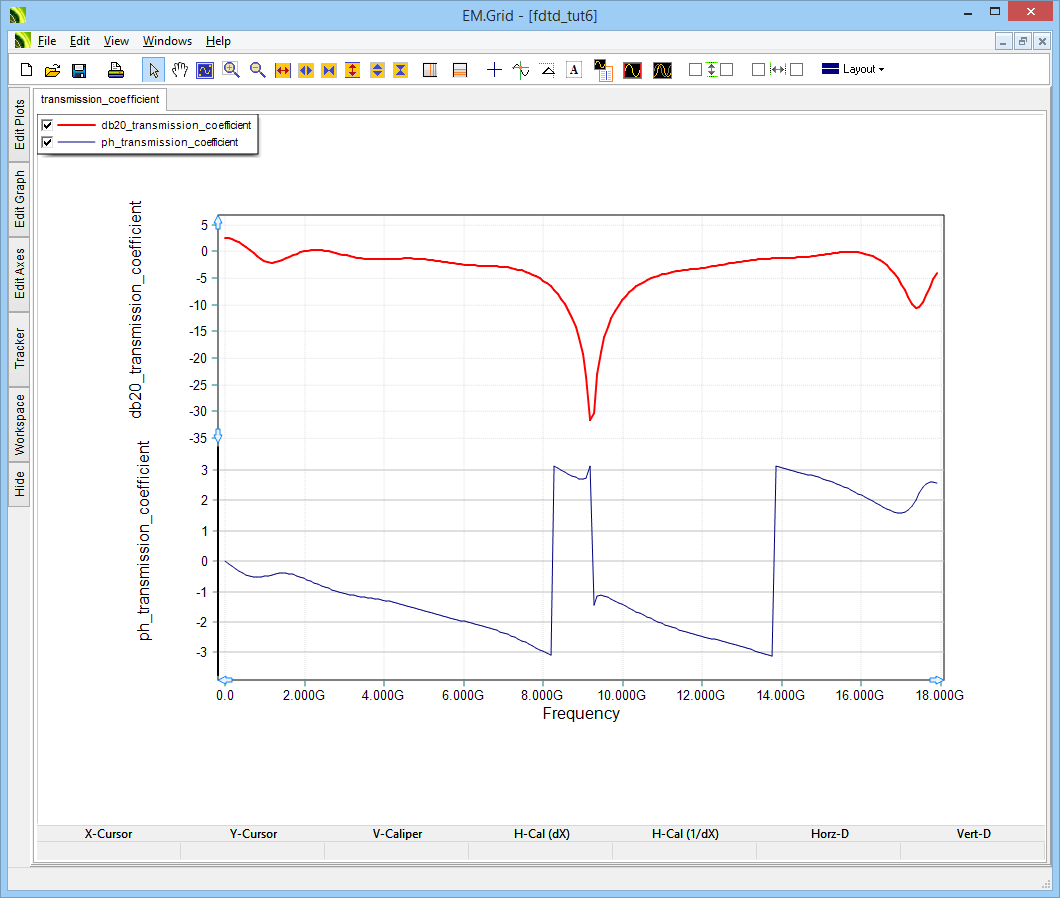
Task: Open the Tracker side panel
Action: [20, 349]
